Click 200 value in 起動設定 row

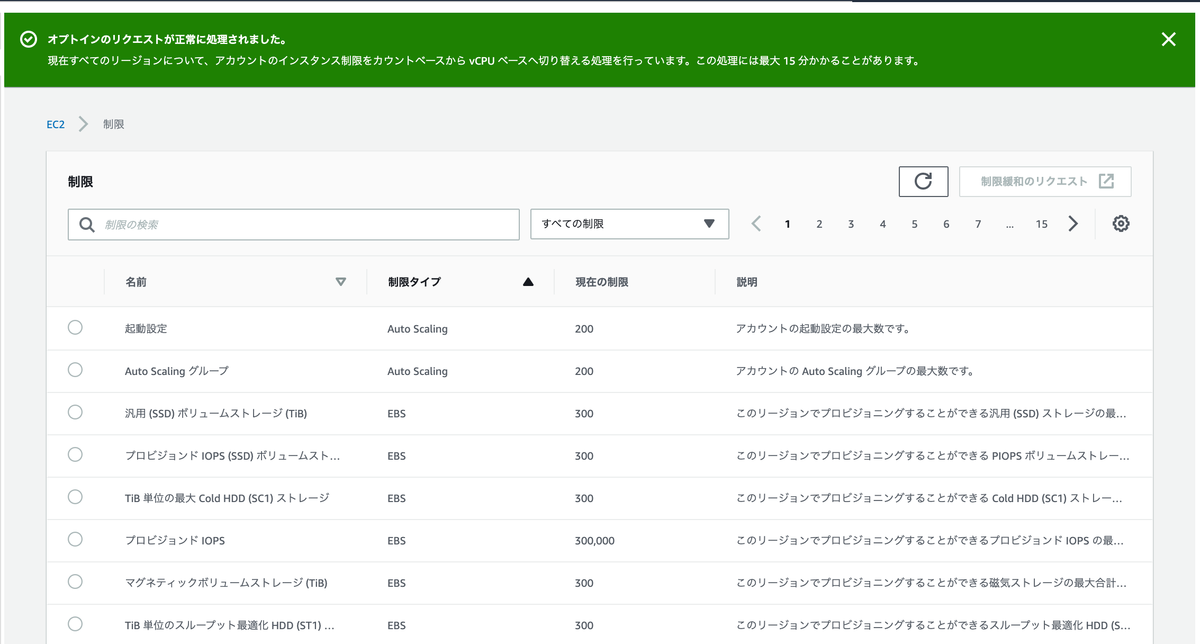584,329
